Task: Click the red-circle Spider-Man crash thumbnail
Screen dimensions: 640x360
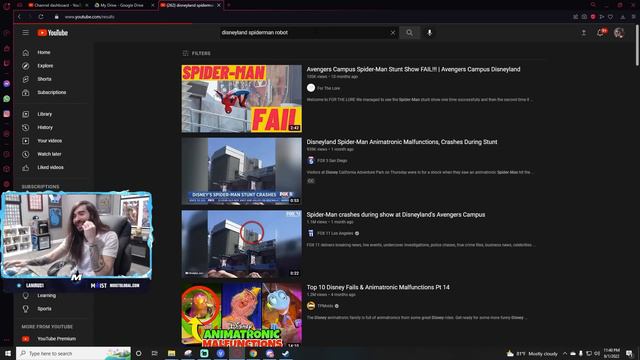Action: click(x=242, y=244)
